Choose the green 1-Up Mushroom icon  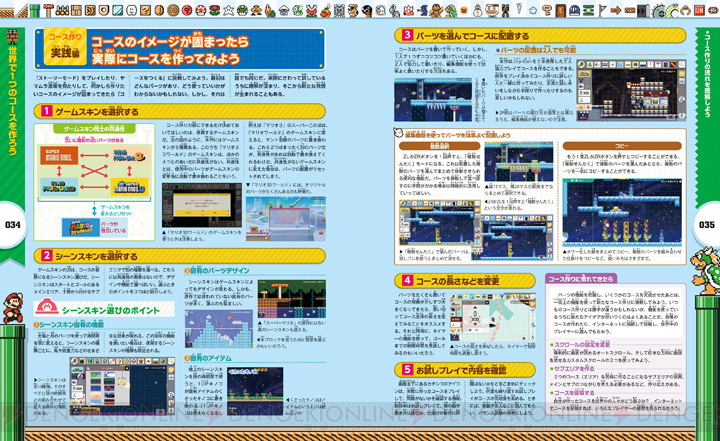pos(242,10)
